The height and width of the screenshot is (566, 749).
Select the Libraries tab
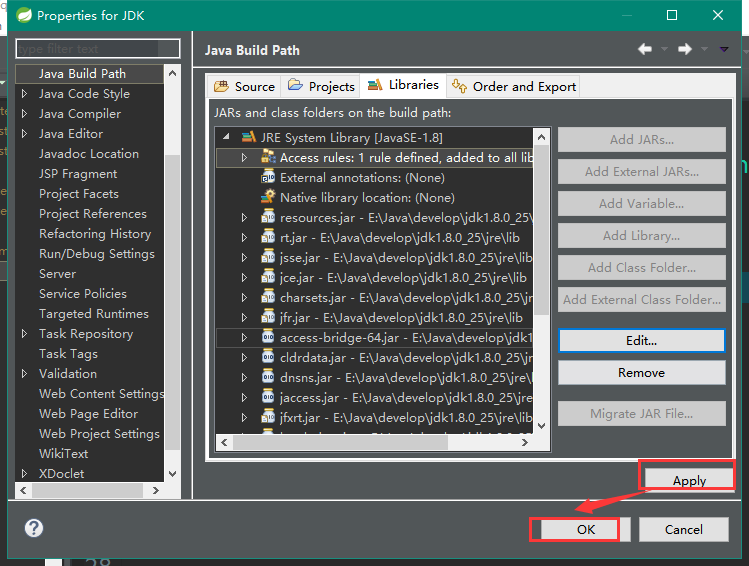pos(403,85)
